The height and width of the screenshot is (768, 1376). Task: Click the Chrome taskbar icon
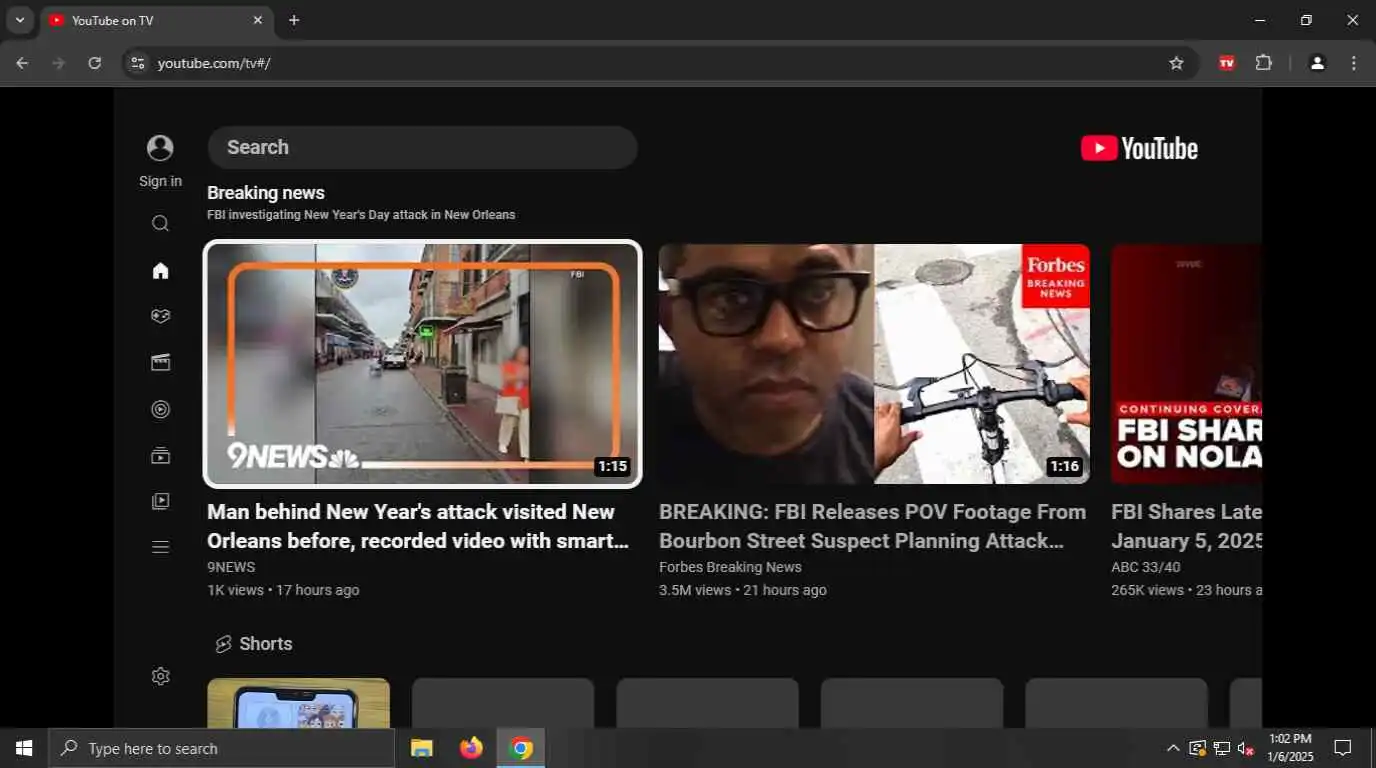[521, 748]
